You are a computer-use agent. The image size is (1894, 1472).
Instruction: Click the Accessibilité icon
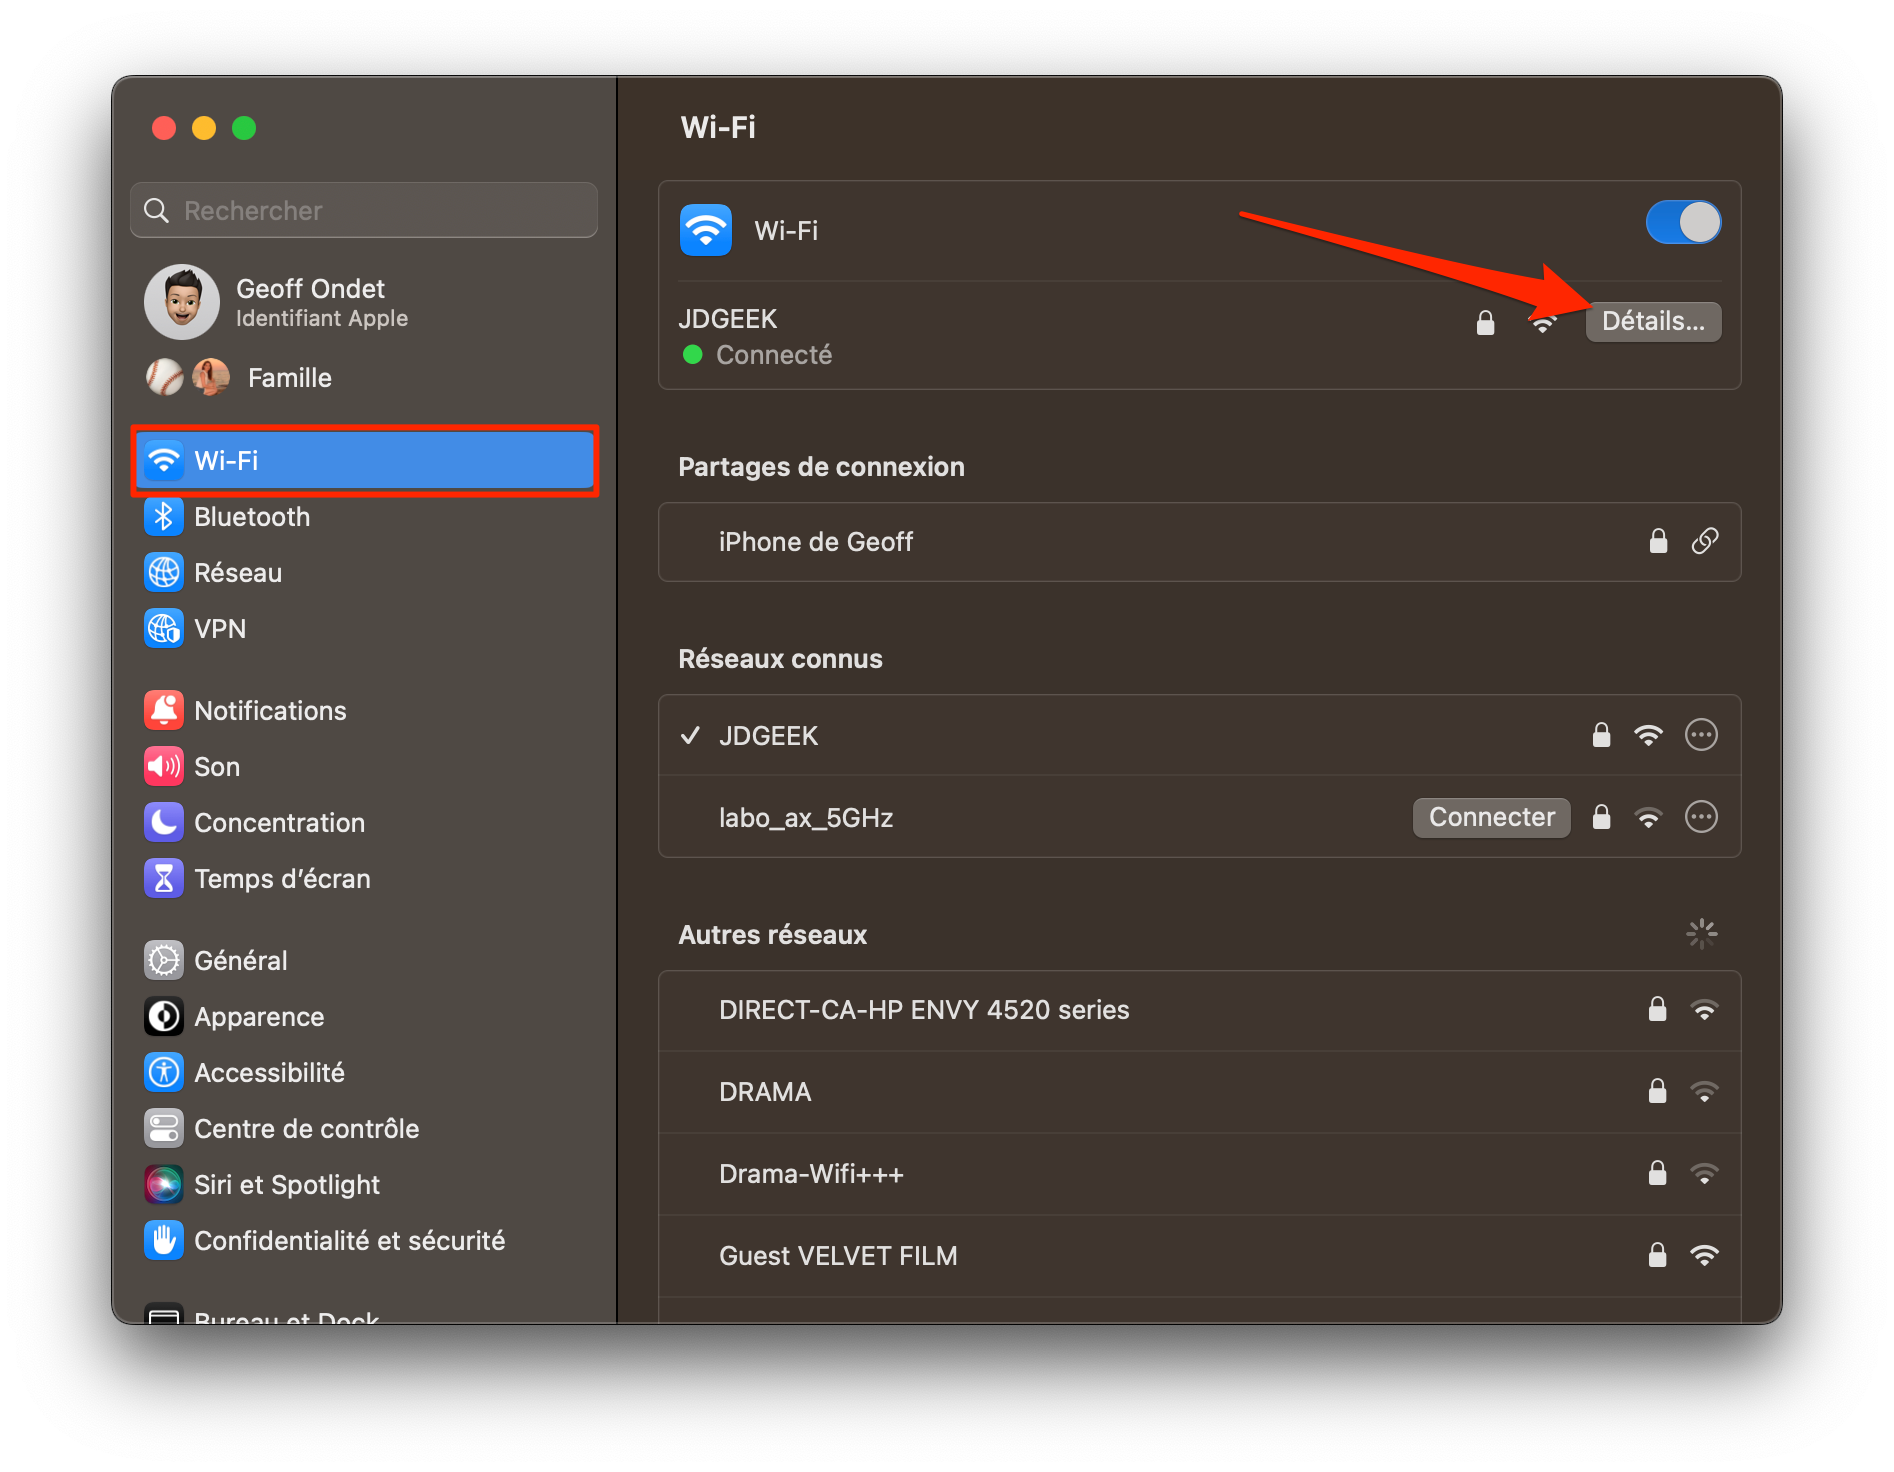pyautogui.click(x=164, y=1072)
